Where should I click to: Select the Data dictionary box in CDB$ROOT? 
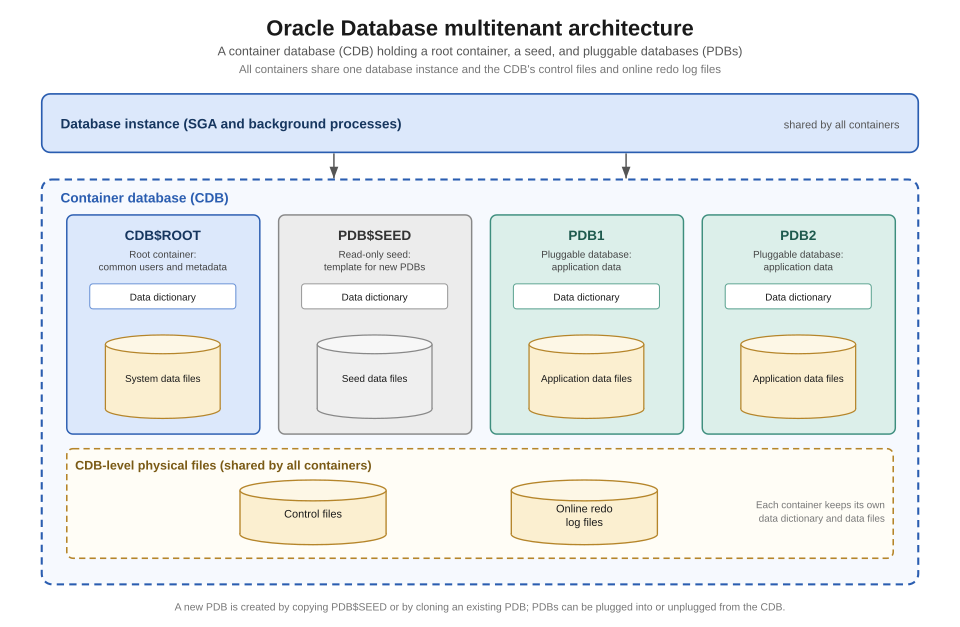pyautogui.click(x=163, y=296)
